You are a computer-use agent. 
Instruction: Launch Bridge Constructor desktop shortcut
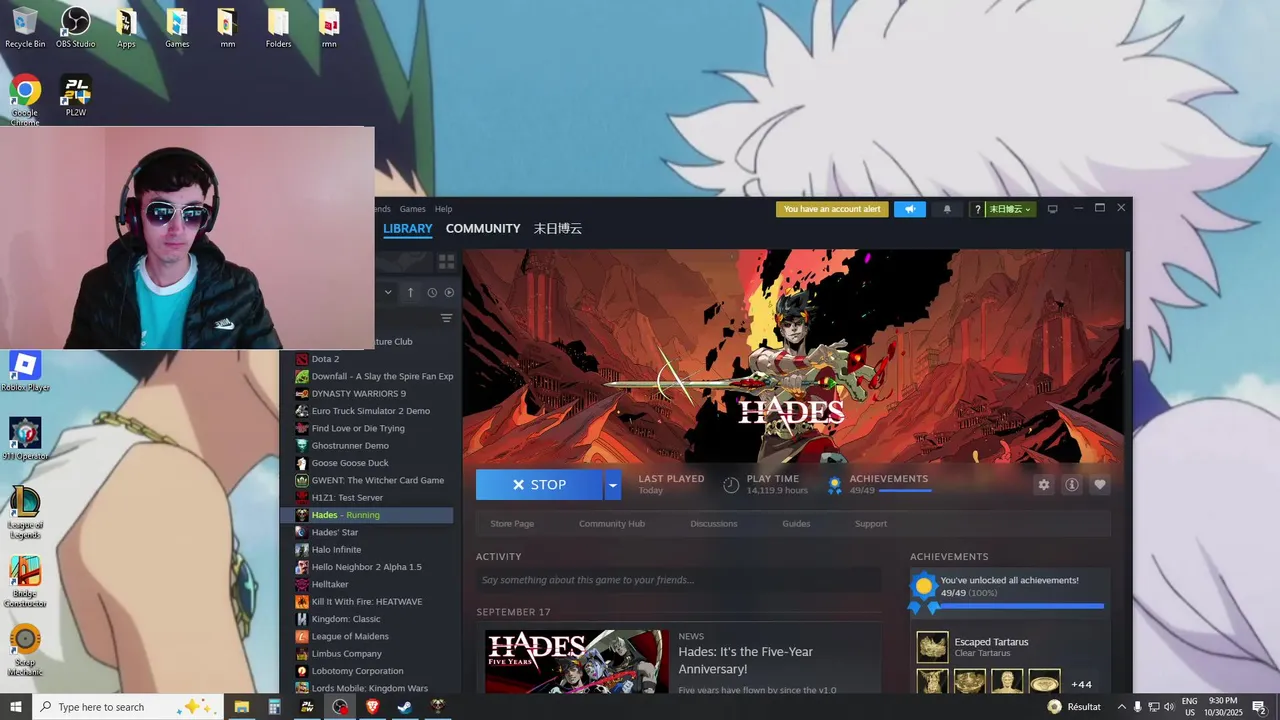click(25, 581)
